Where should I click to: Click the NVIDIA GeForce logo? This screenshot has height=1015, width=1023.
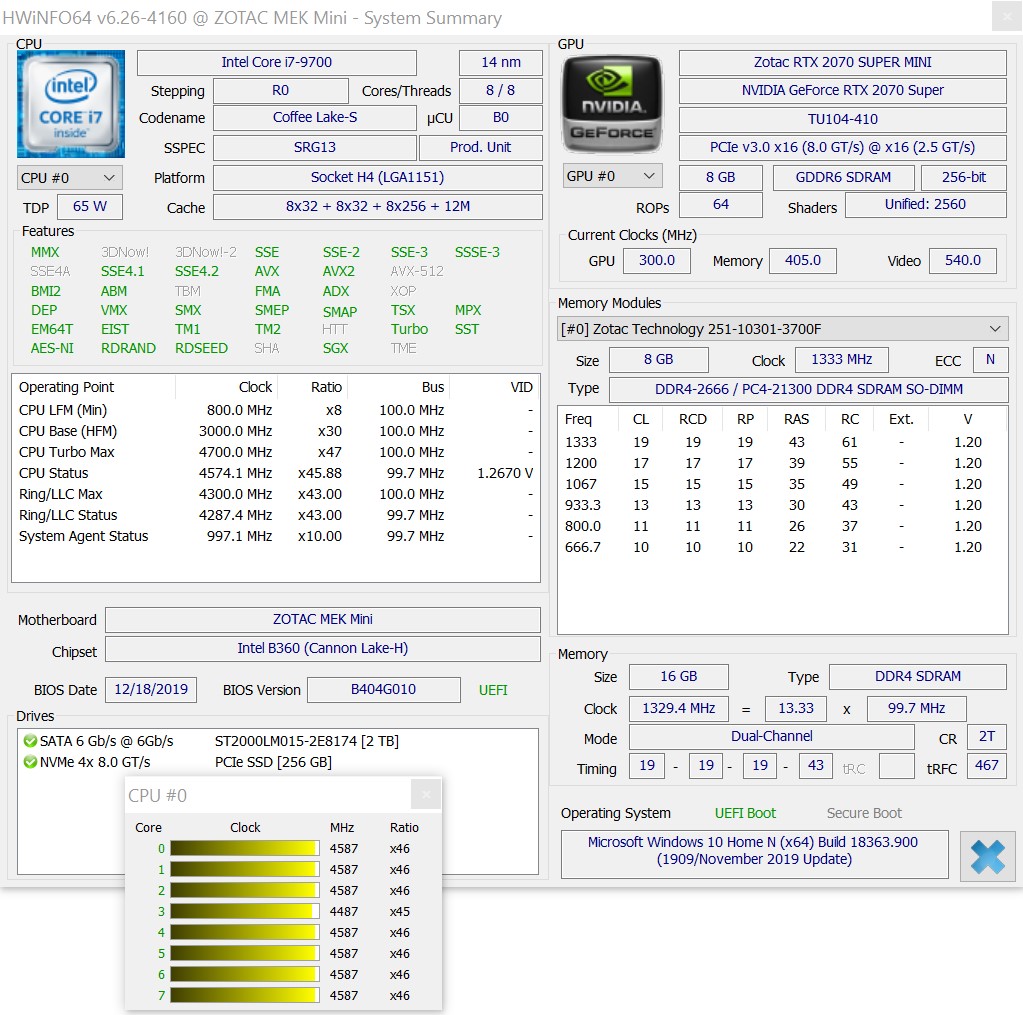click(612, 104)
